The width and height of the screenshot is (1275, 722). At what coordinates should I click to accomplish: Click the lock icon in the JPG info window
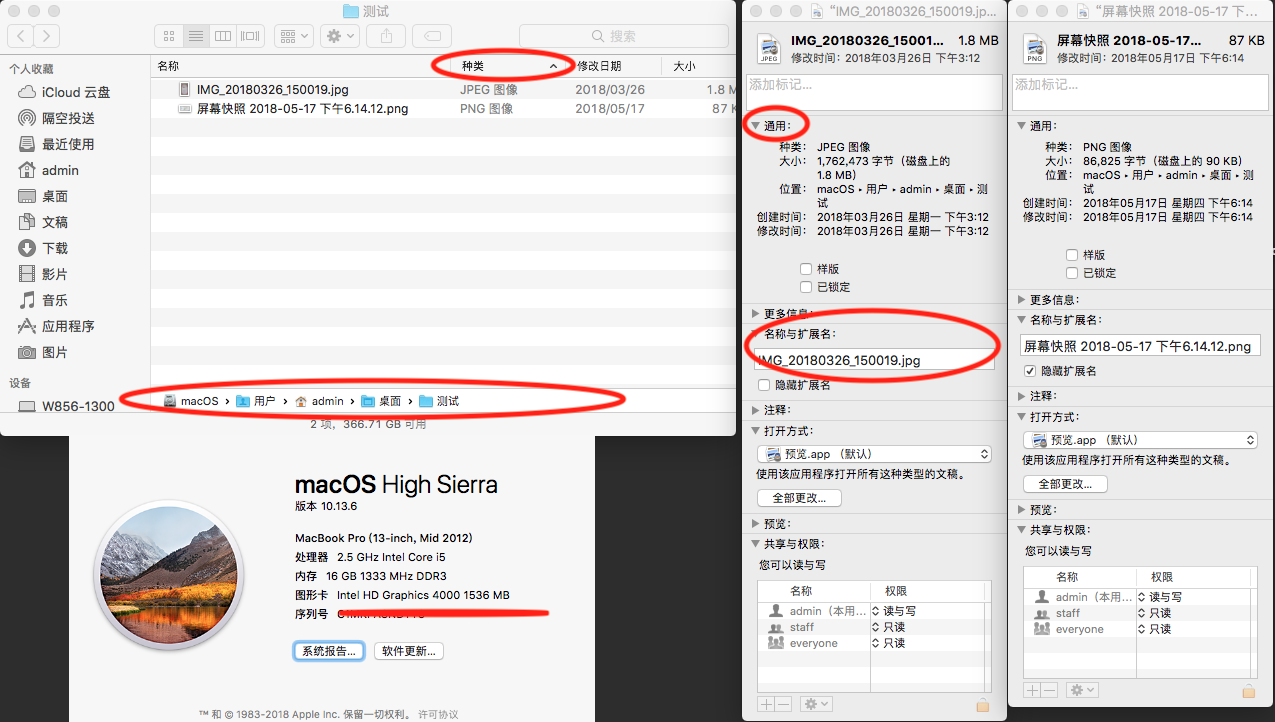point(983,704)
